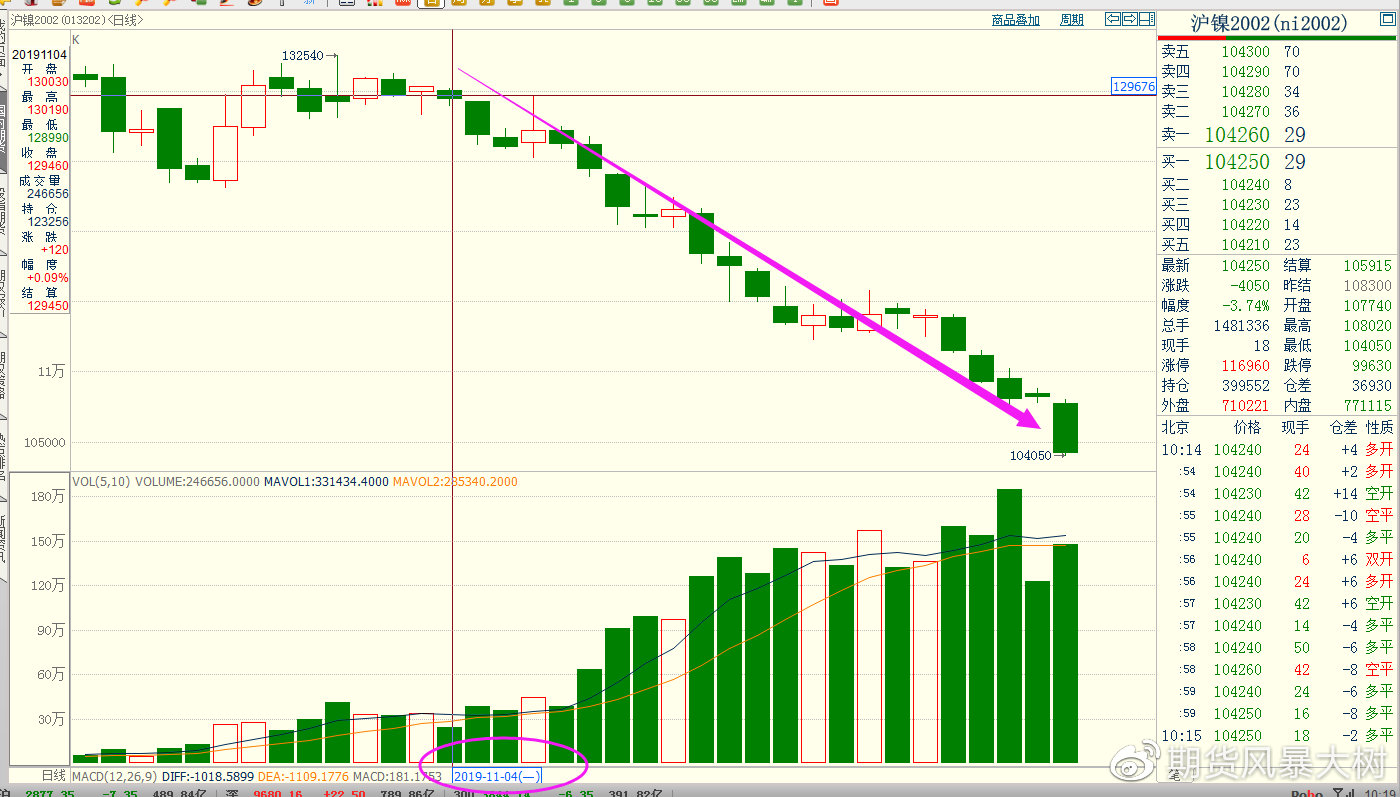The image size is (1400, 797).
Task: Click the left arrow navigation icon
Action: point(1113,19)
